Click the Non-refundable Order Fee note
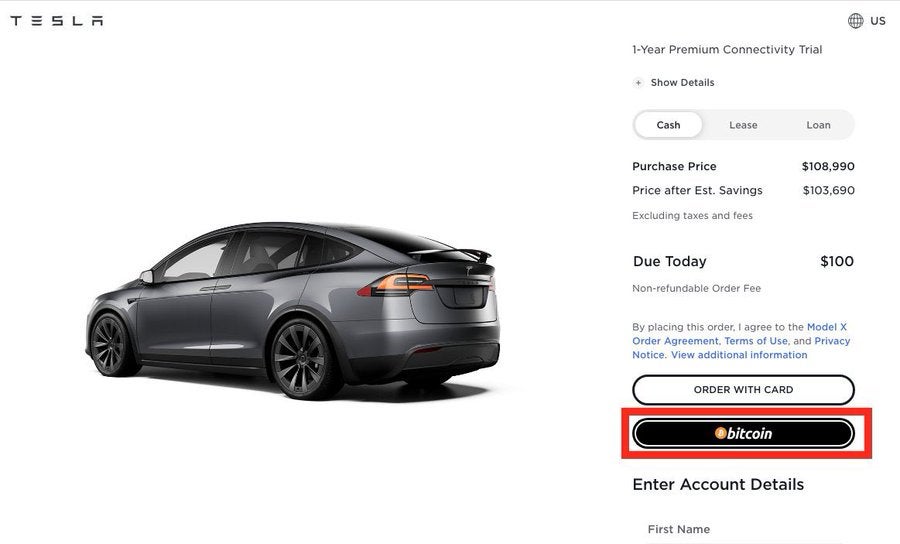 click(x=696, y=289)
